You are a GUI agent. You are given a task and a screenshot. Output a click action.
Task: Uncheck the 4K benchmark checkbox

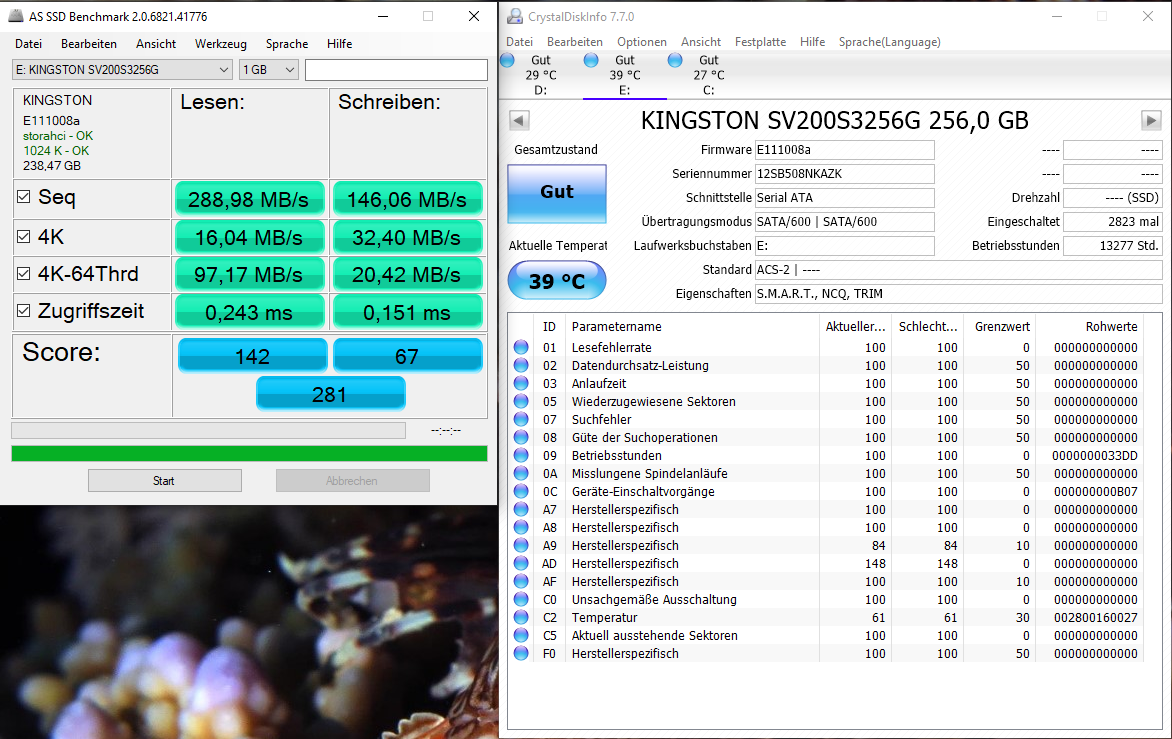click(x=24, y=236)
